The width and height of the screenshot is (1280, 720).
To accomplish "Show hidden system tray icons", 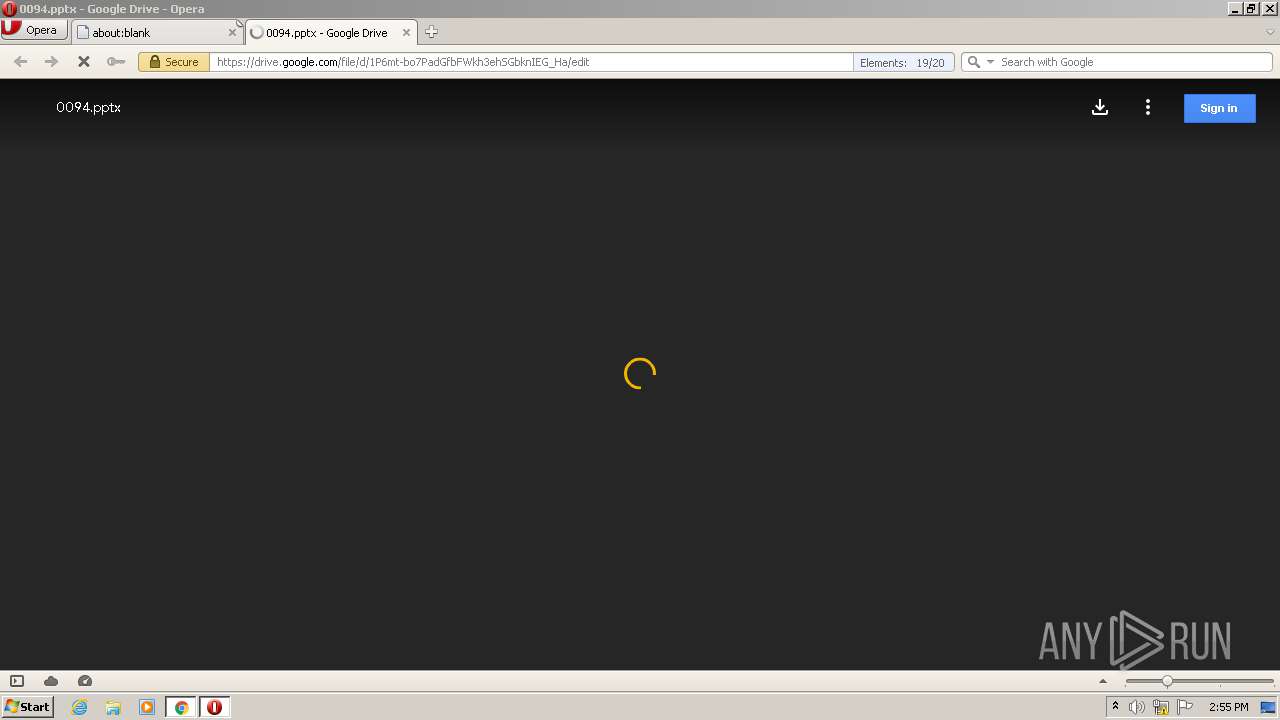I will pos(1115,707).
